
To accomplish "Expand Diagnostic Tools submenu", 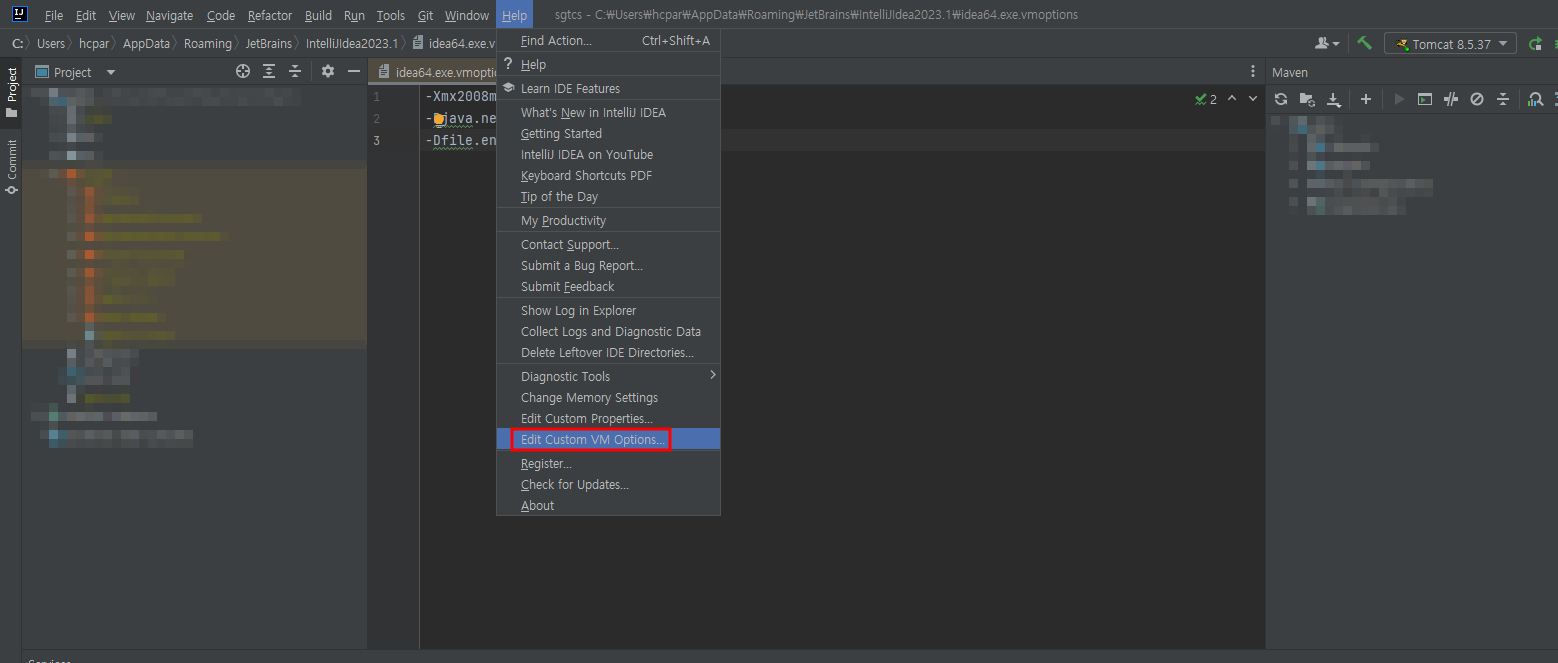I will (608, 376).
